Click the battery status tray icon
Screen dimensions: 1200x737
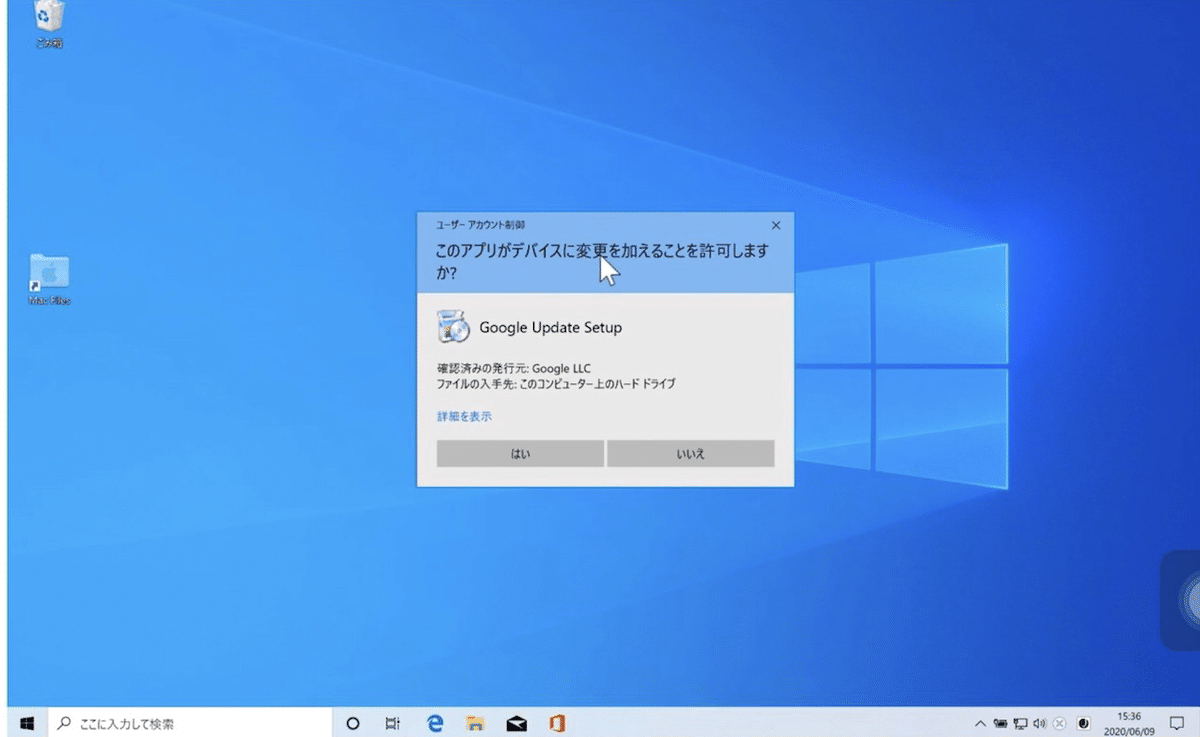pyautogui.click(x=1001, y=723)
